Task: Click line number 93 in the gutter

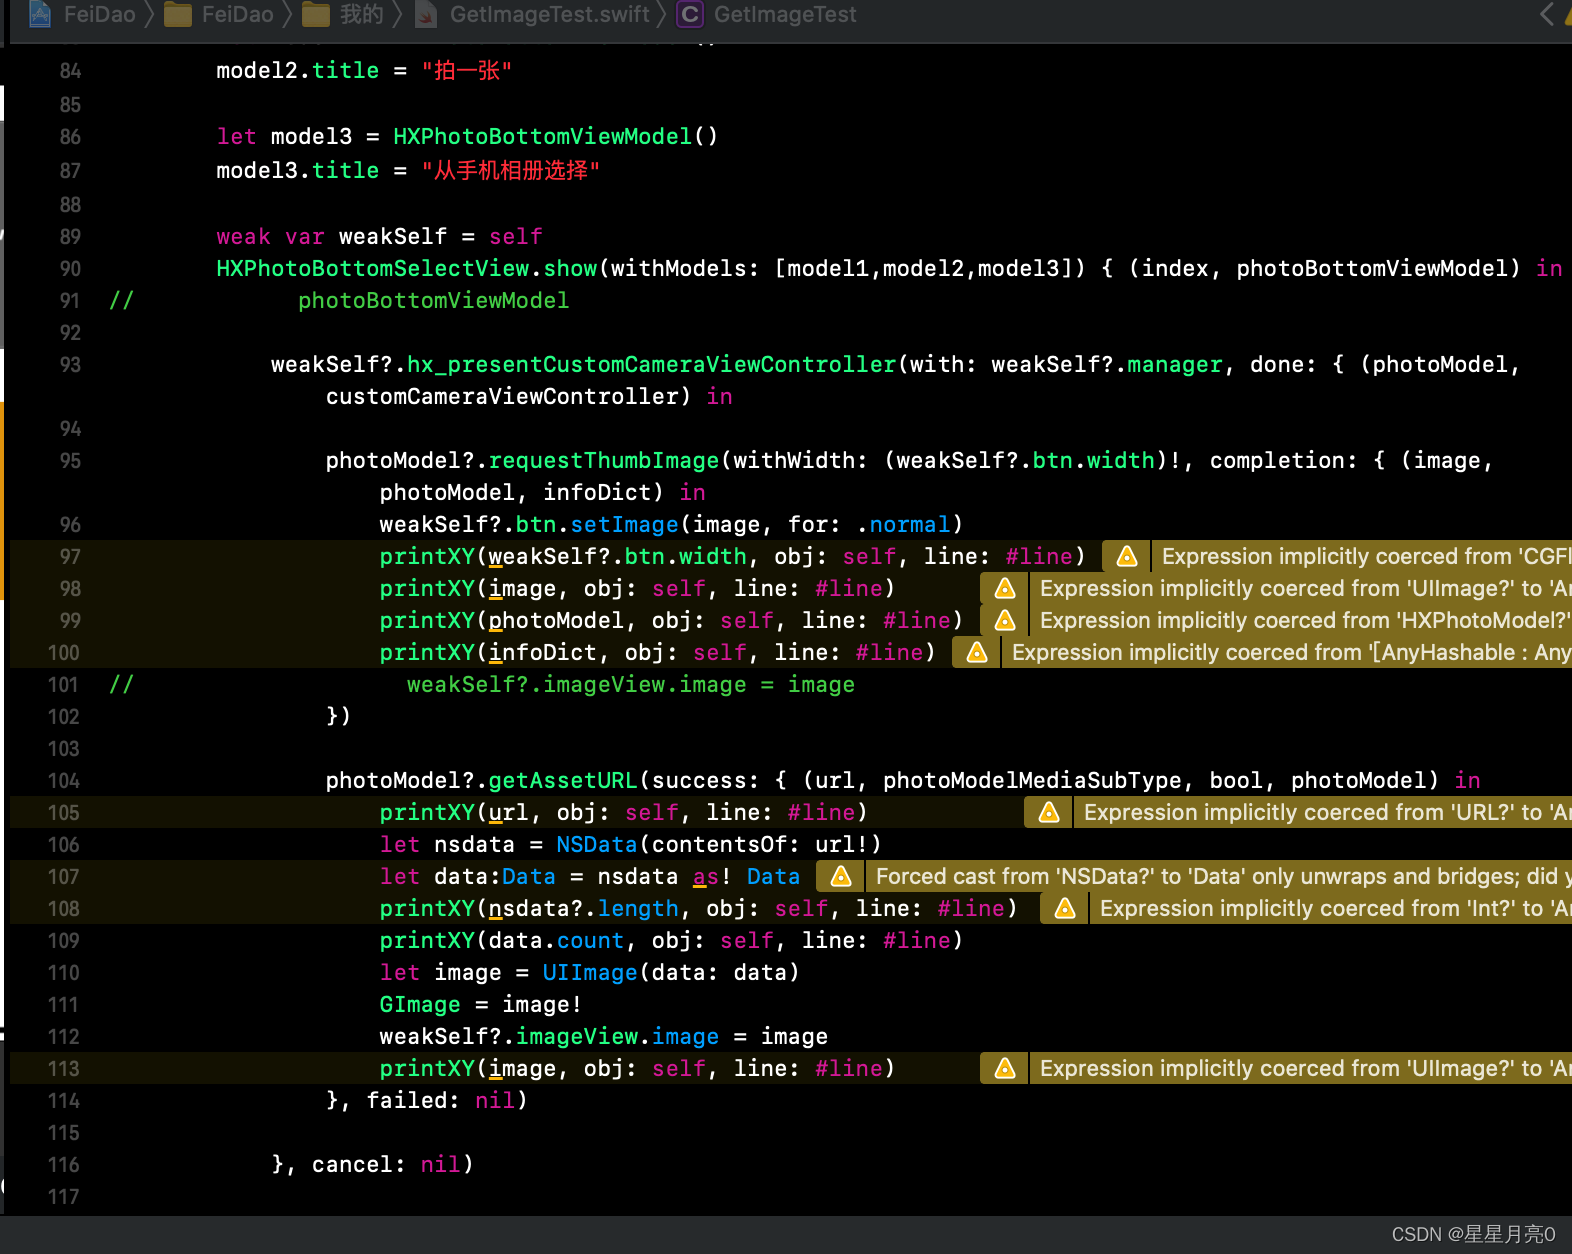Action: (x=70, y=365)
